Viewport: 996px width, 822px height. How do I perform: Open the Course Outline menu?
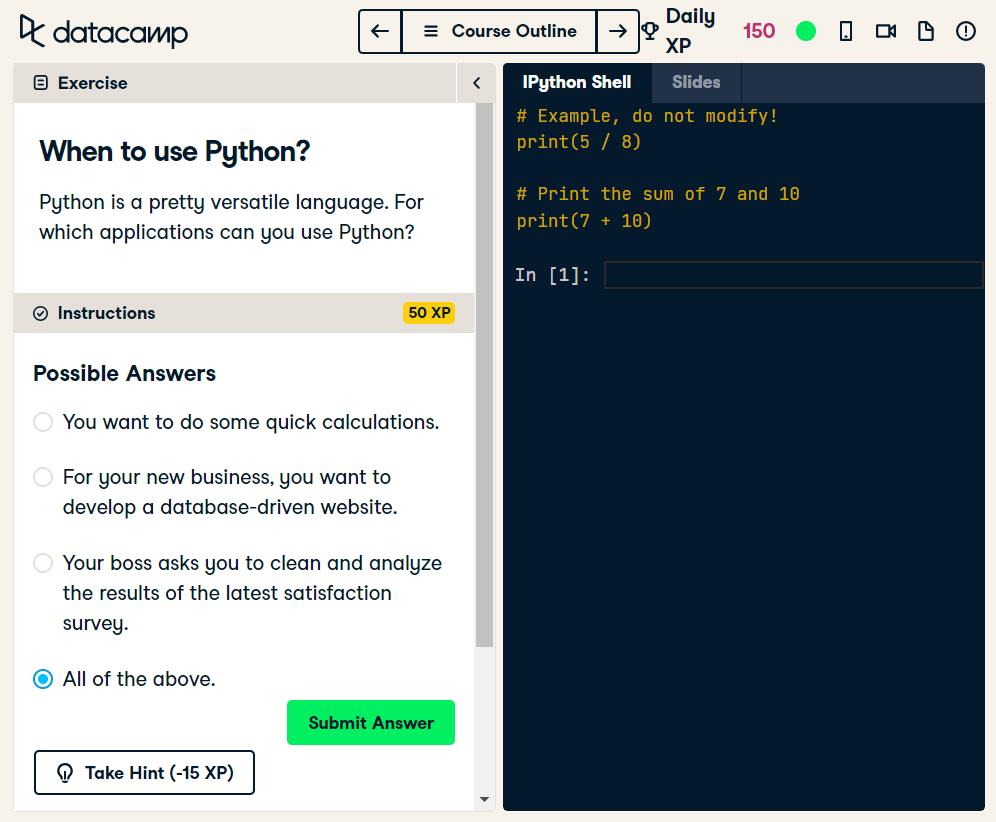pyautogui.click(x=499, y=31)
